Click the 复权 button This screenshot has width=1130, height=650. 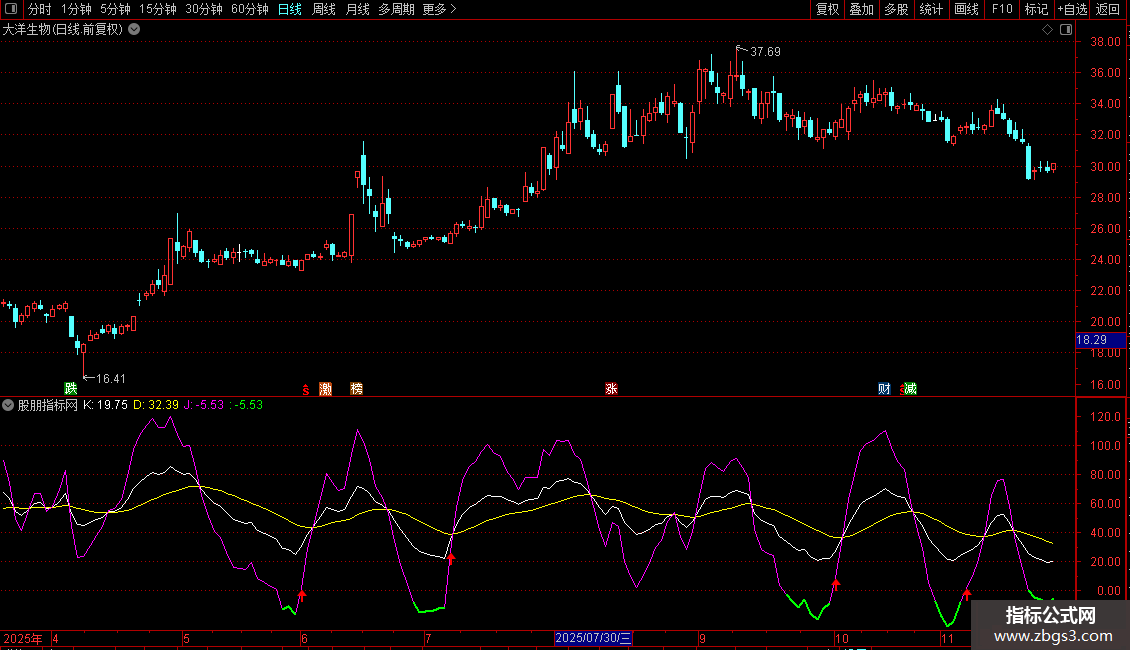[827, 10]
